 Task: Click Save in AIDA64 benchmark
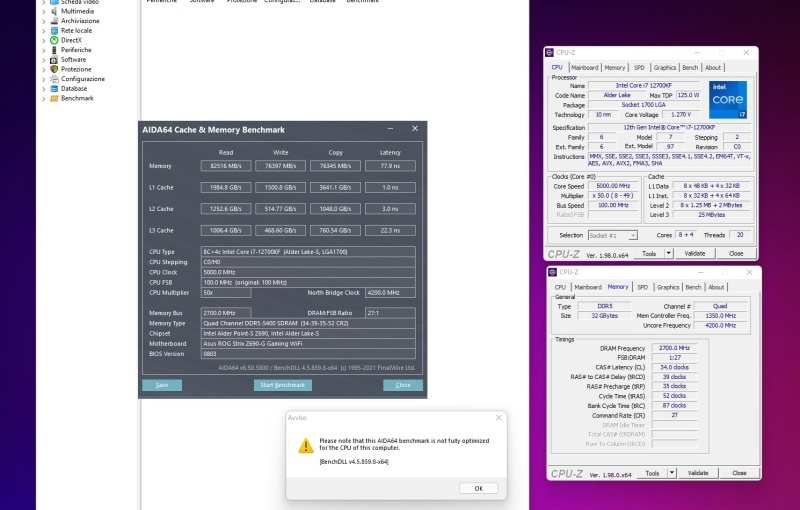pyautogui.click(x=162, y=385)
